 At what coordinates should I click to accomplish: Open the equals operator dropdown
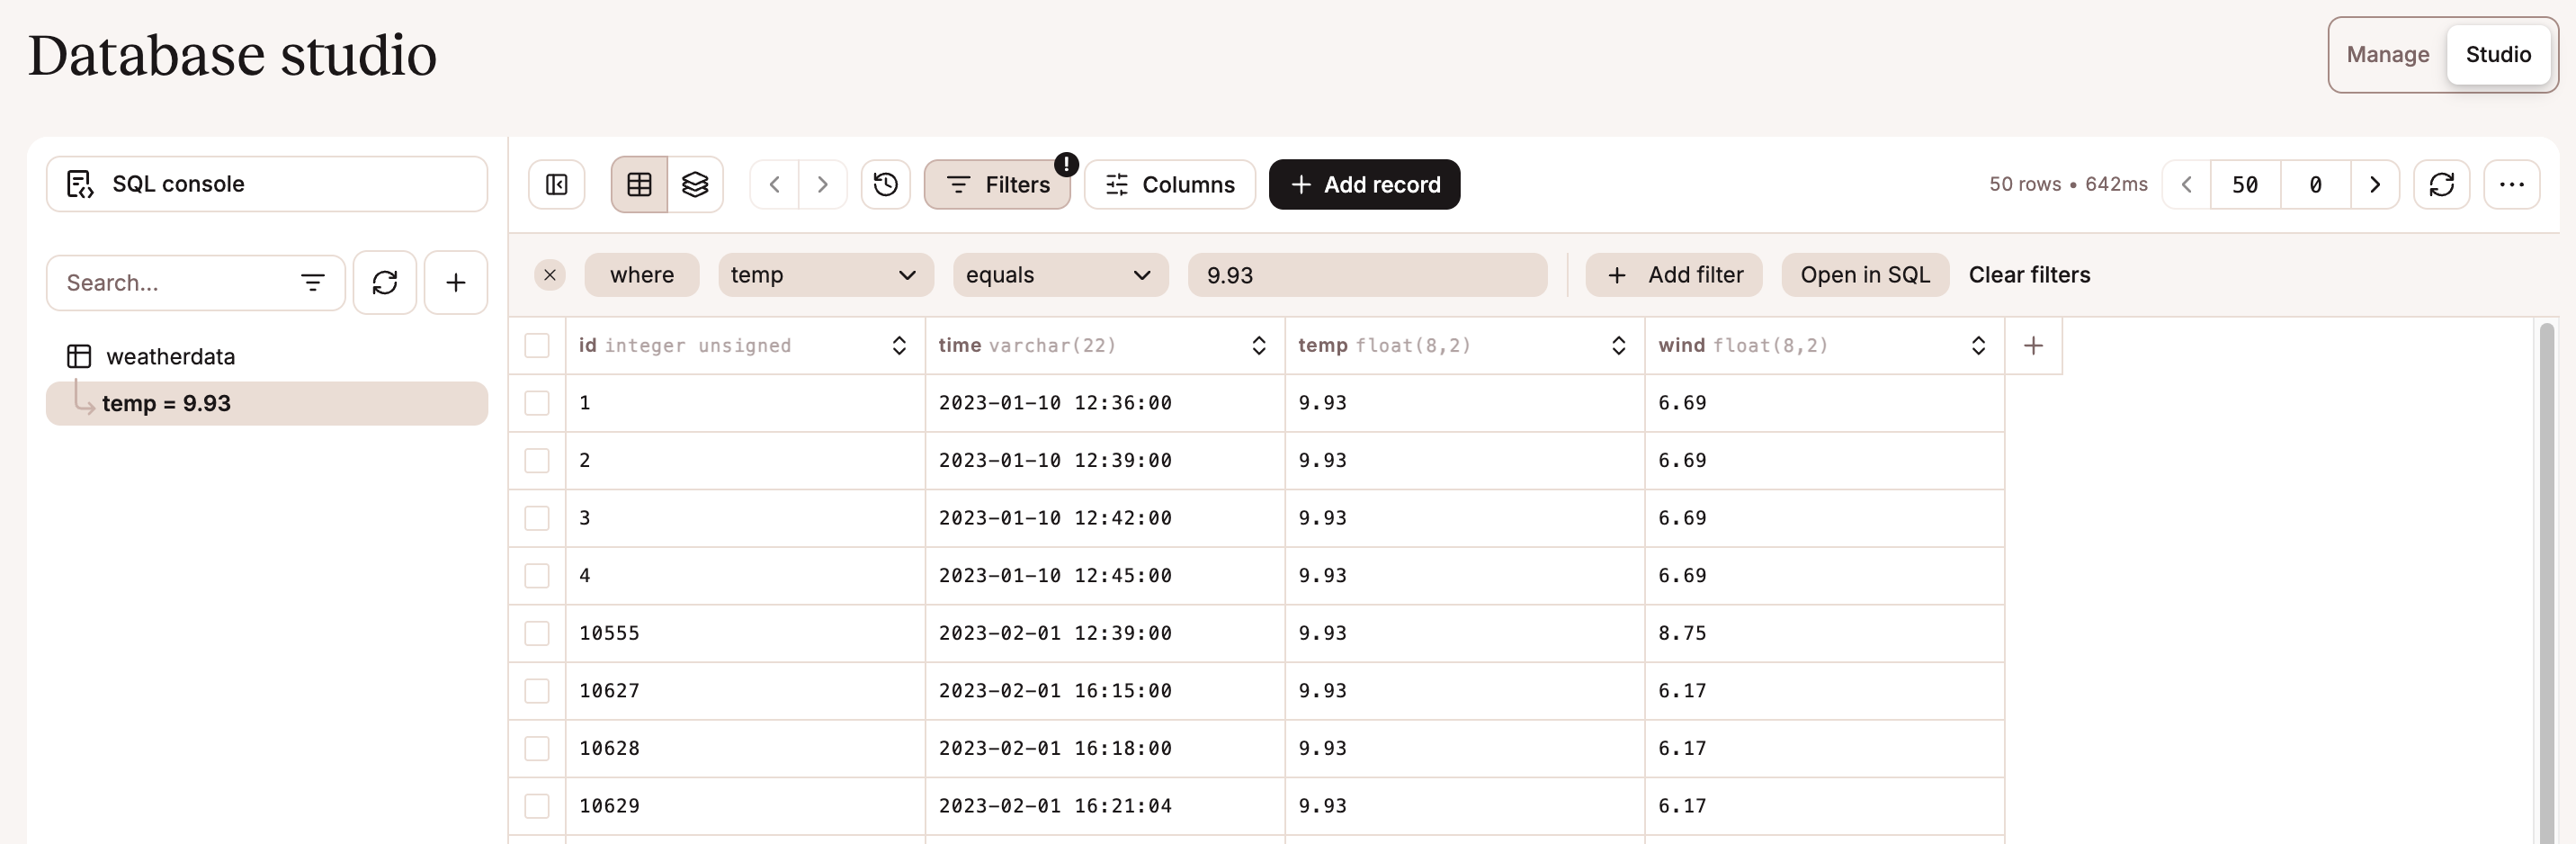(x=1060, y=275)
